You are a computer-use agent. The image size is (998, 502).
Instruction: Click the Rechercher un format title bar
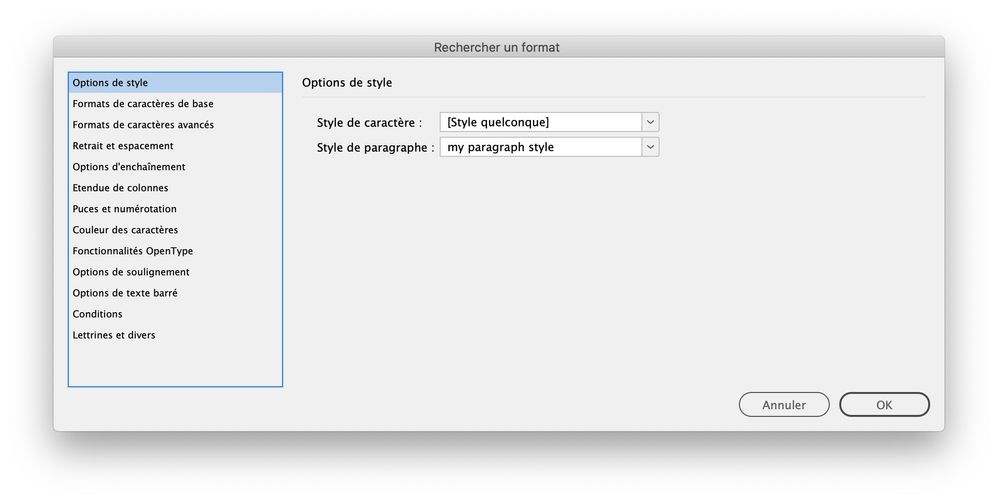pos(498,47)
